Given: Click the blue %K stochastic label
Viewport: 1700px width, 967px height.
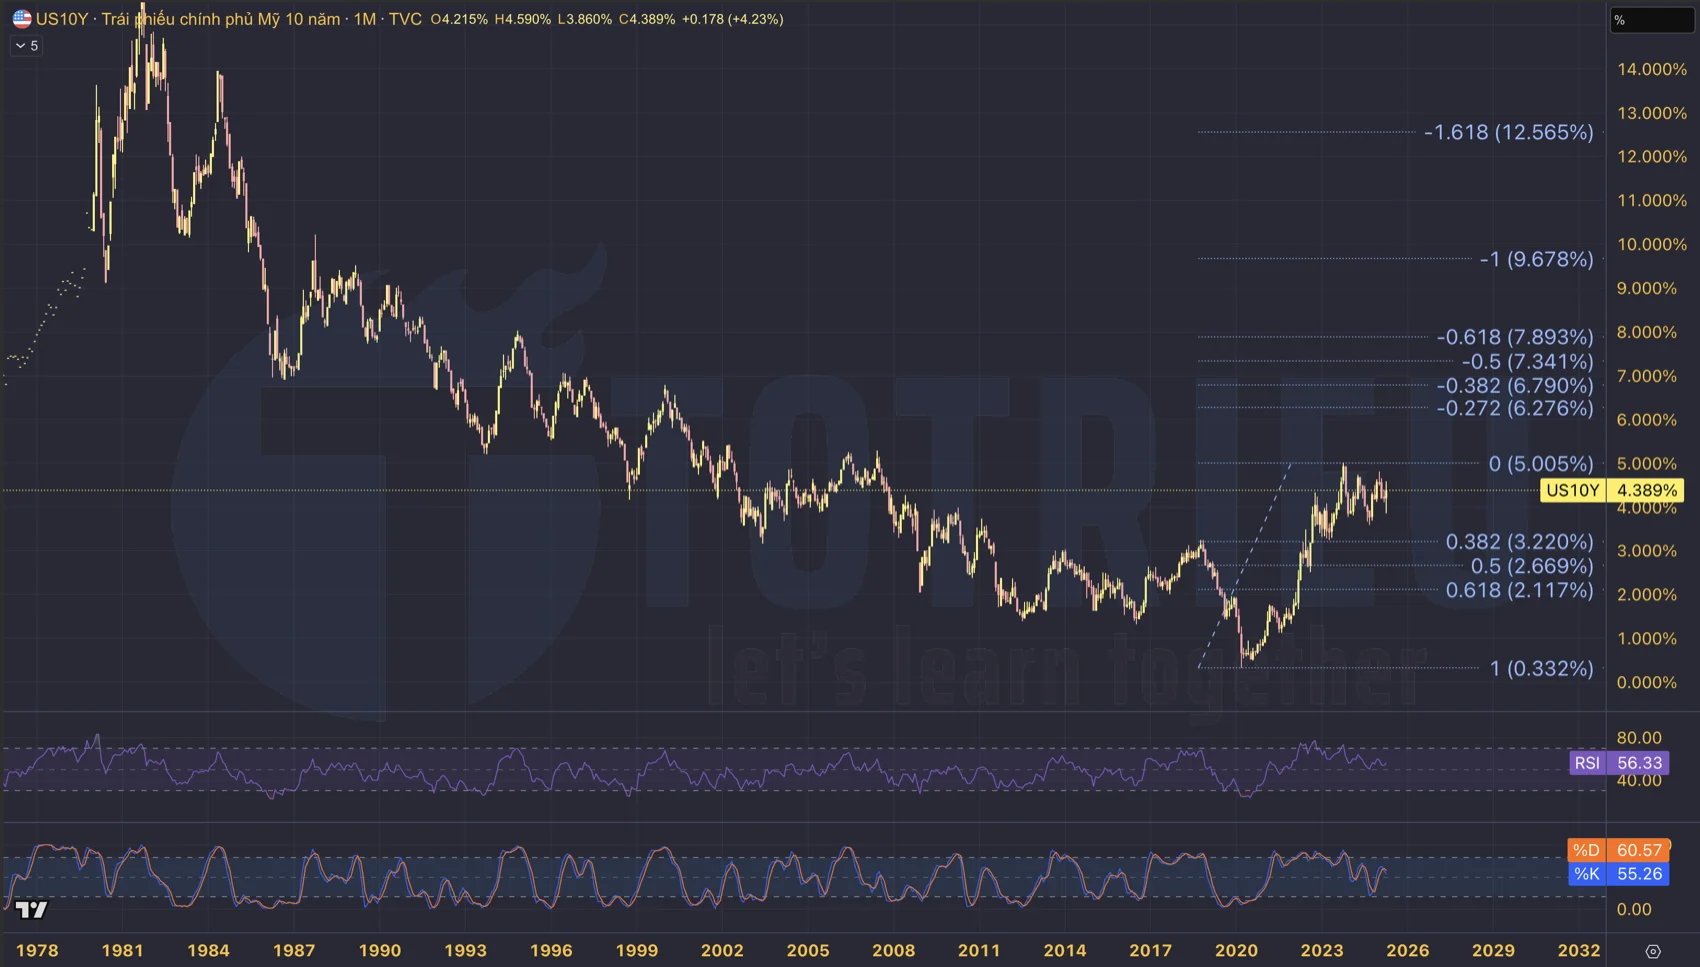Looking at the screenshot, I should (x=1586, y=874).
